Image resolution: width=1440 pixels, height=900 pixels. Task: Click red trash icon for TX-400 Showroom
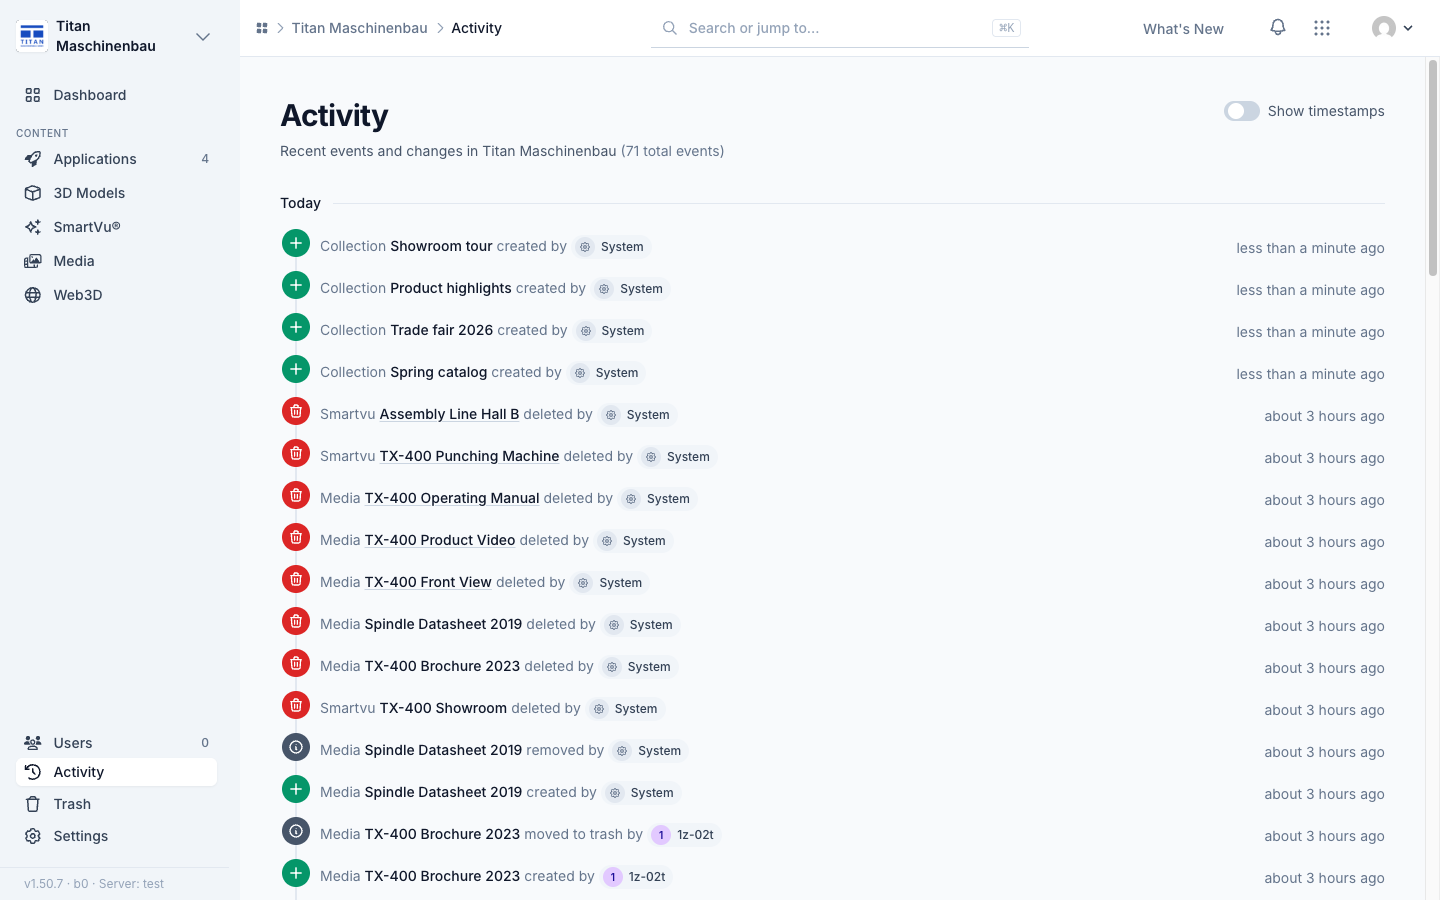pos(296,705)
